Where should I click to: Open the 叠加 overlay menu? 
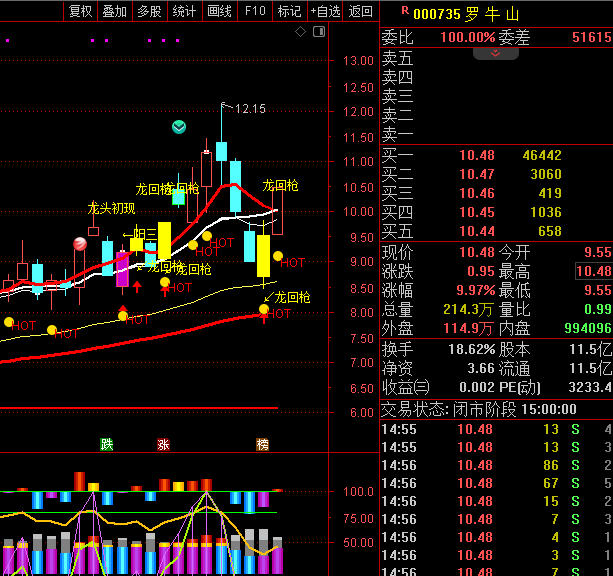tap(115, 11)
